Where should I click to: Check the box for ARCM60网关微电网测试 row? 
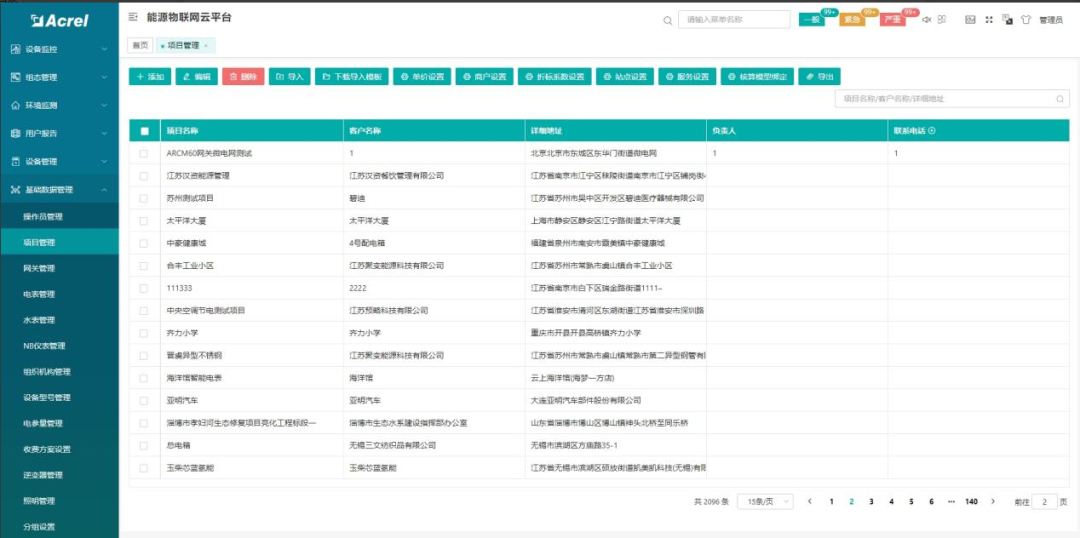pos(144,154)
